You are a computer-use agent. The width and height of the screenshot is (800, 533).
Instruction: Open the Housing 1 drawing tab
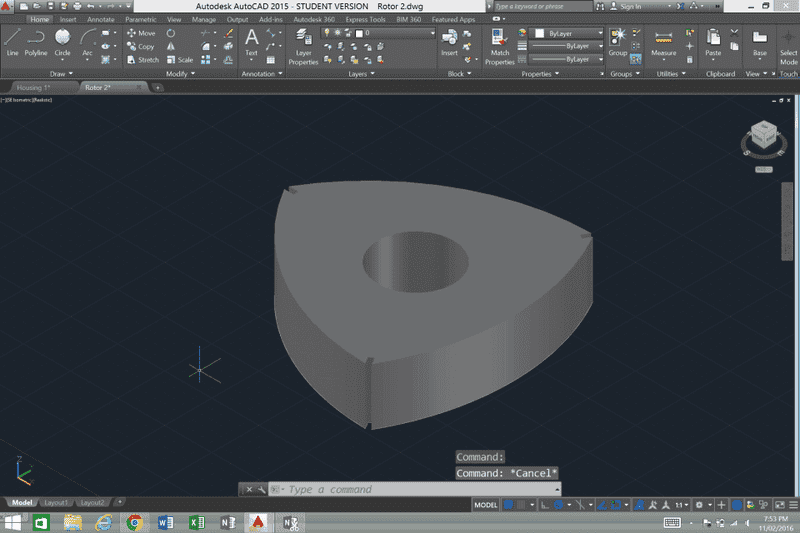coord(34,88)
